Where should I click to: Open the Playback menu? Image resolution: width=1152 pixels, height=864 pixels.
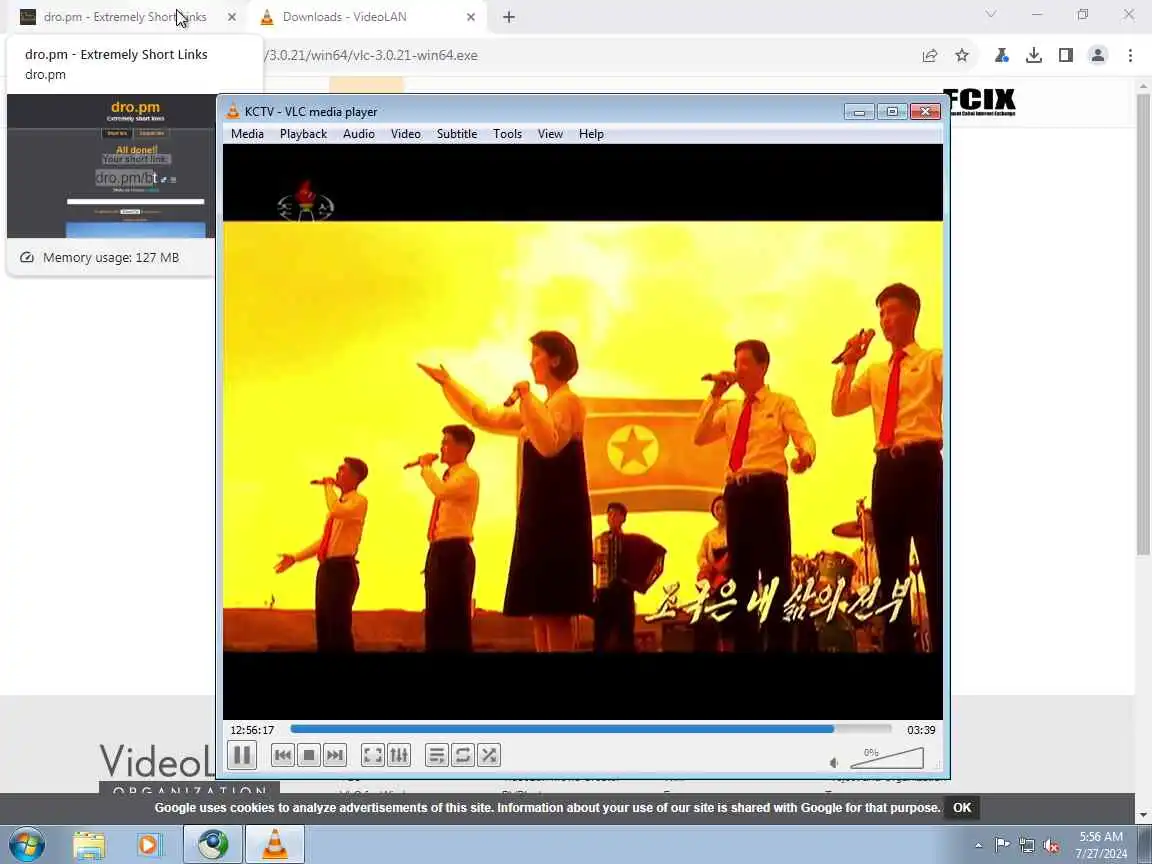point(303,134)
